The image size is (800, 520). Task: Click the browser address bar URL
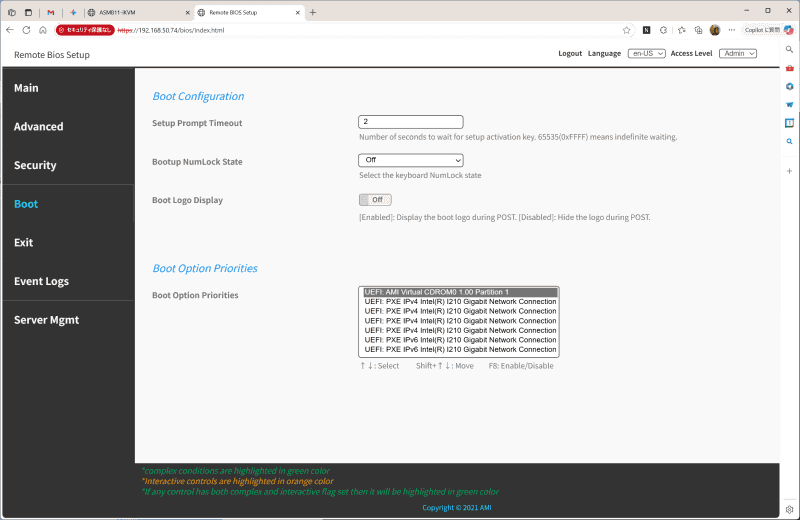pos(171,30)
